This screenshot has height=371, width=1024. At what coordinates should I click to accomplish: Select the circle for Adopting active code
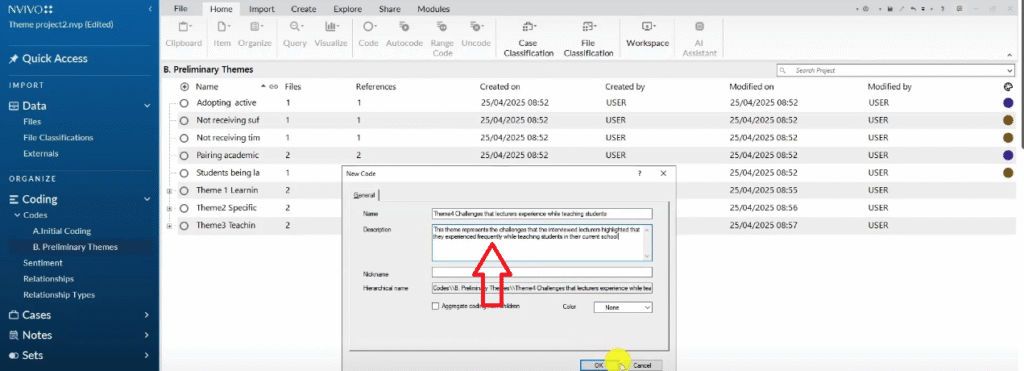coord(184,103)
